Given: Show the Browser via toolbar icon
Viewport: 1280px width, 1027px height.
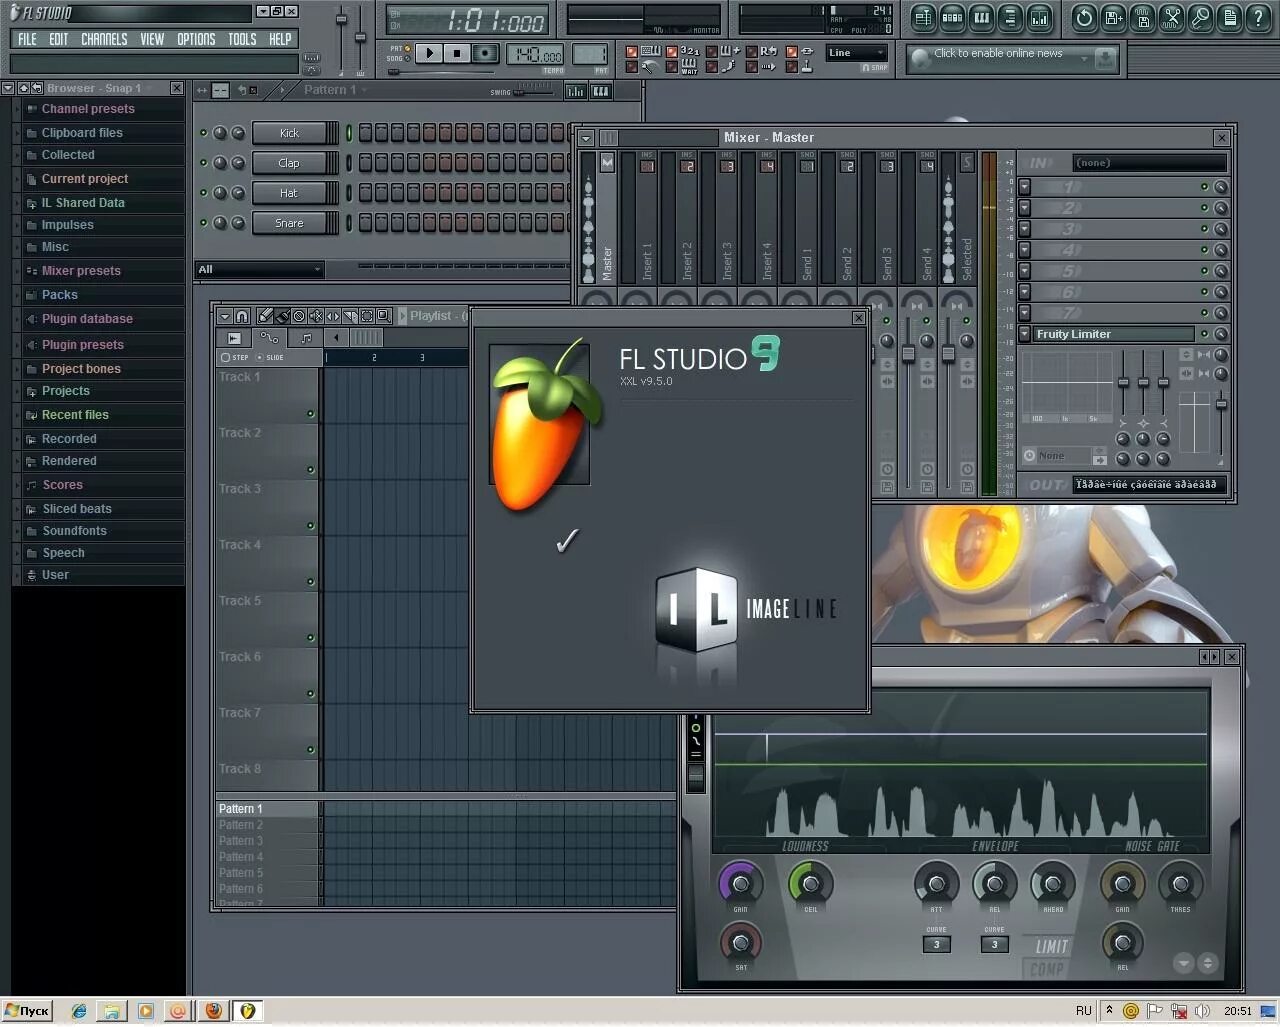Looking at the screenshot, I should pos(1010,17).
